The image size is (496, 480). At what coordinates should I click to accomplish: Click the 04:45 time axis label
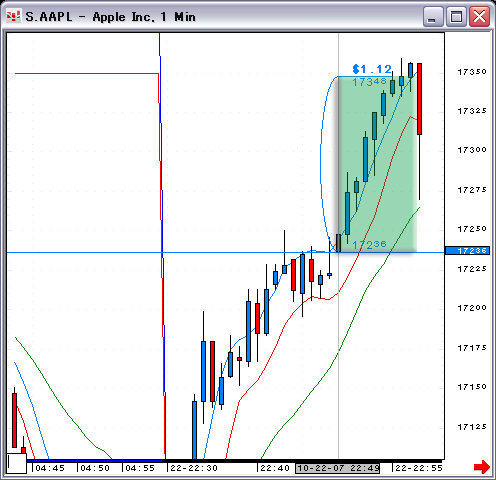coord(50,468)
